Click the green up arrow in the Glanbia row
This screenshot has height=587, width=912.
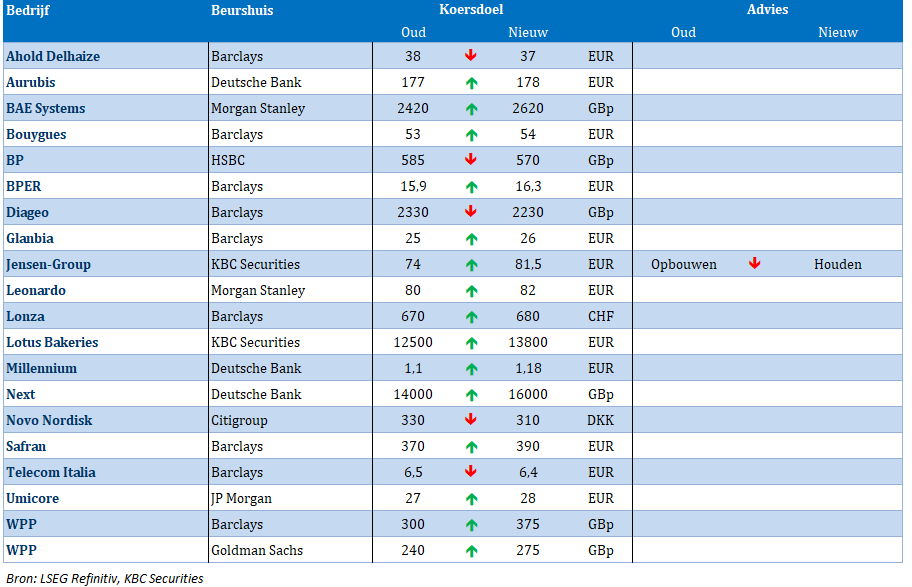(x=471, y=239)
